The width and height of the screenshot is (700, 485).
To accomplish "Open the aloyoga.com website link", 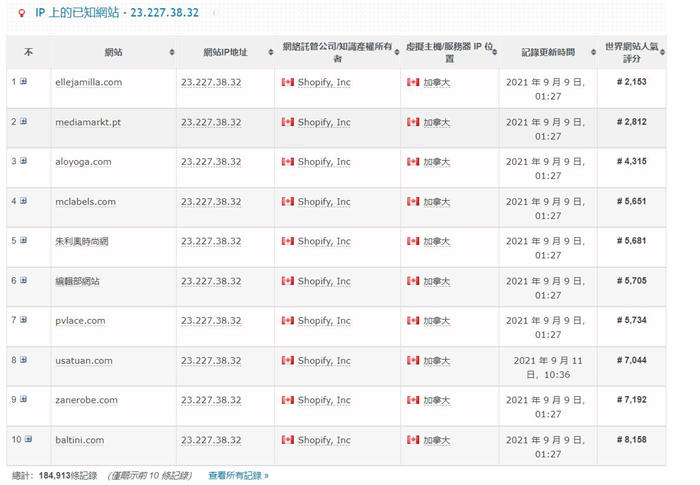I will (83, 162).
